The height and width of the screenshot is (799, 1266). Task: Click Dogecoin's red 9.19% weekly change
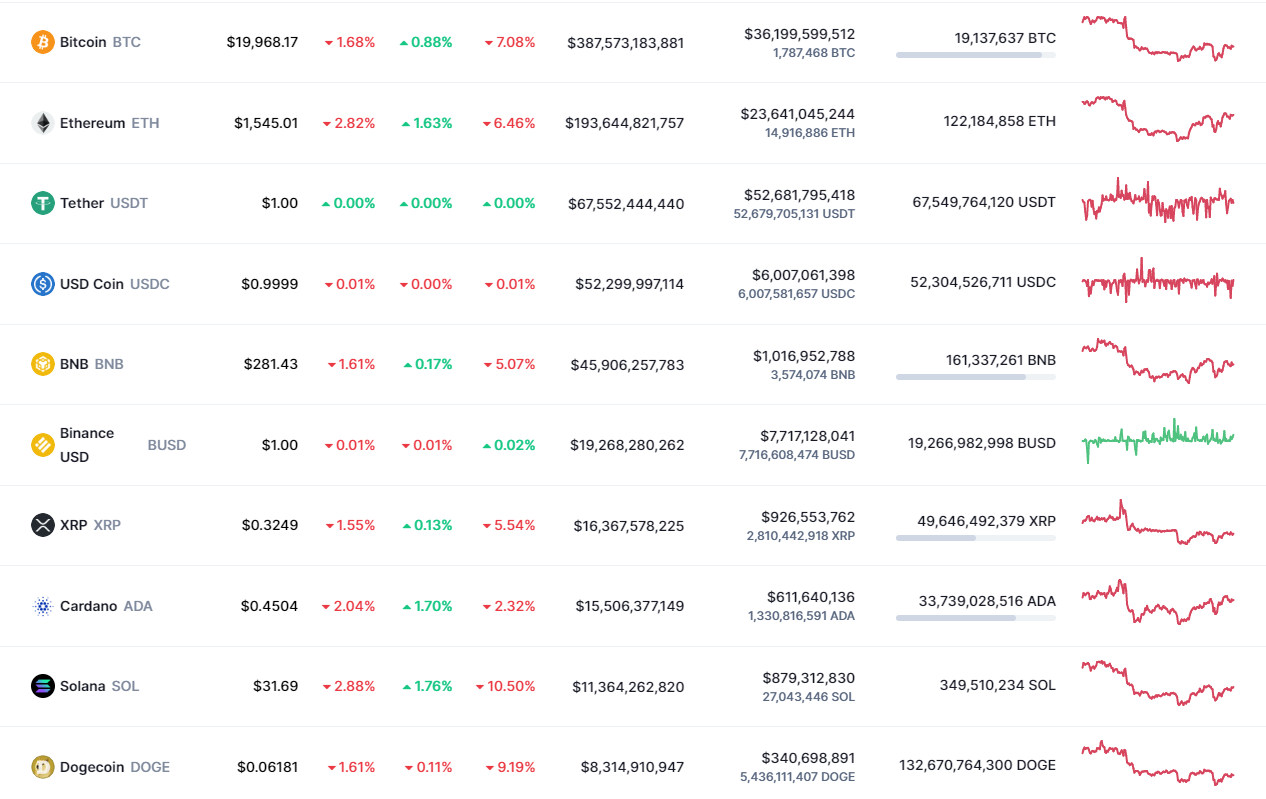512,766
